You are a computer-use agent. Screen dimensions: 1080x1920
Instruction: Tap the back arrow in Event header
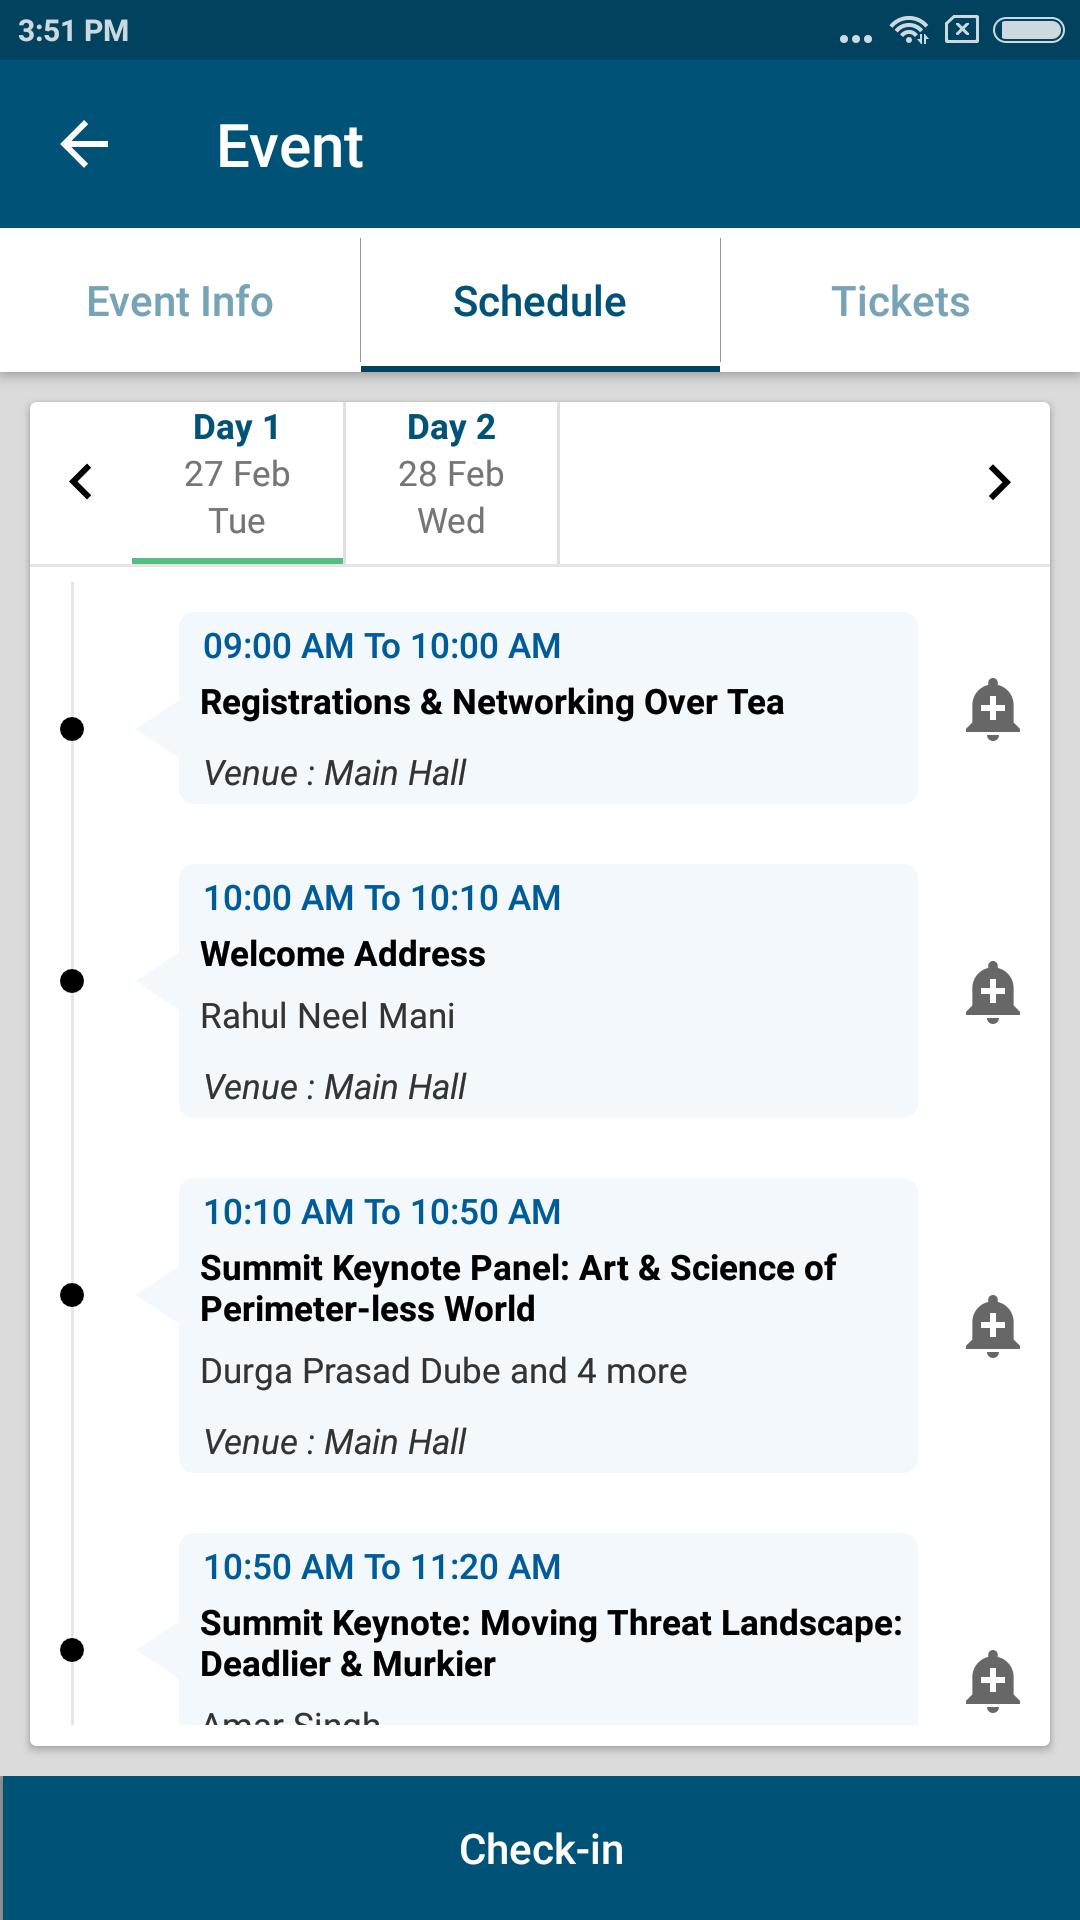tap(85, 145)
